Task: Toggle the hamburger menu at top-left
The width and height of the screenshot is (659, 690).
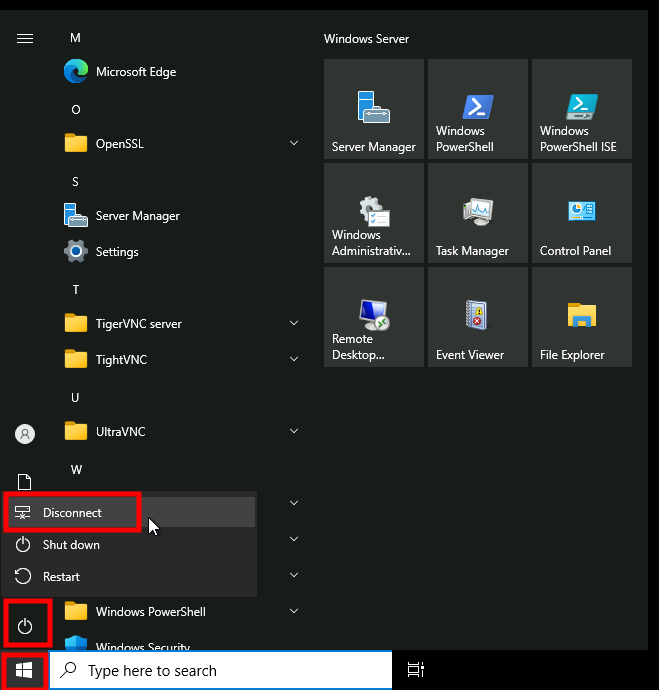Action: tap(26, 38)
